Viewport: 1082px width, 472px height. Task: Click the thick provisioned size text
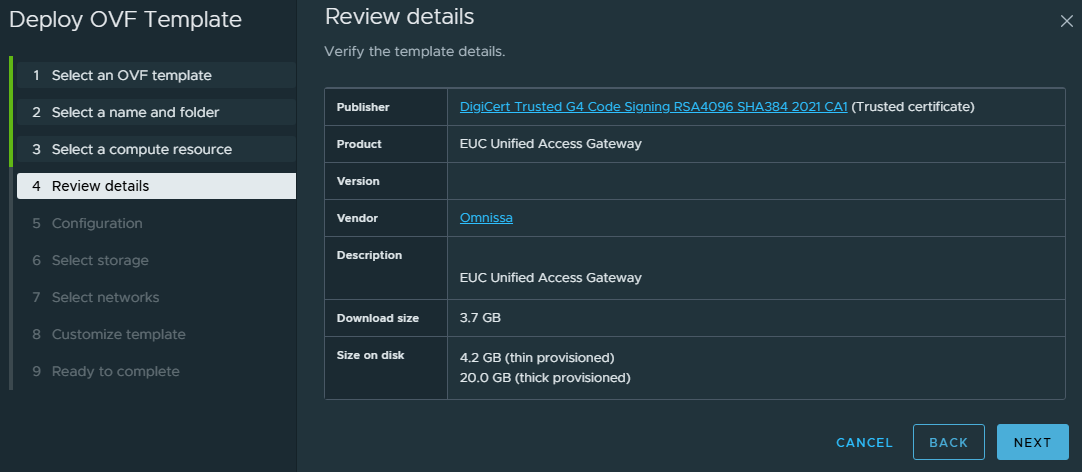(544, 378)
